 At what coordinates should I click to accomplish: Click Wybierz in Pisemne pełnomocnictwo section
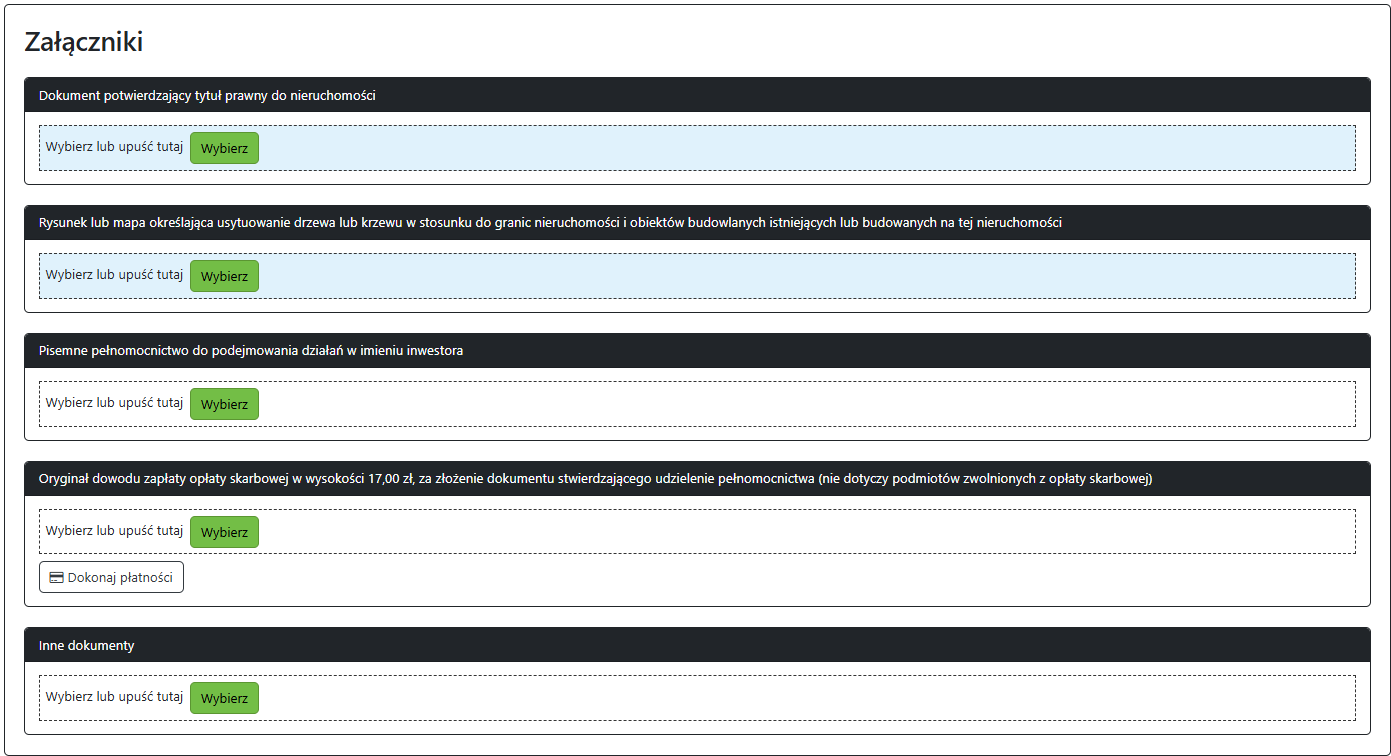coord(224,404)
